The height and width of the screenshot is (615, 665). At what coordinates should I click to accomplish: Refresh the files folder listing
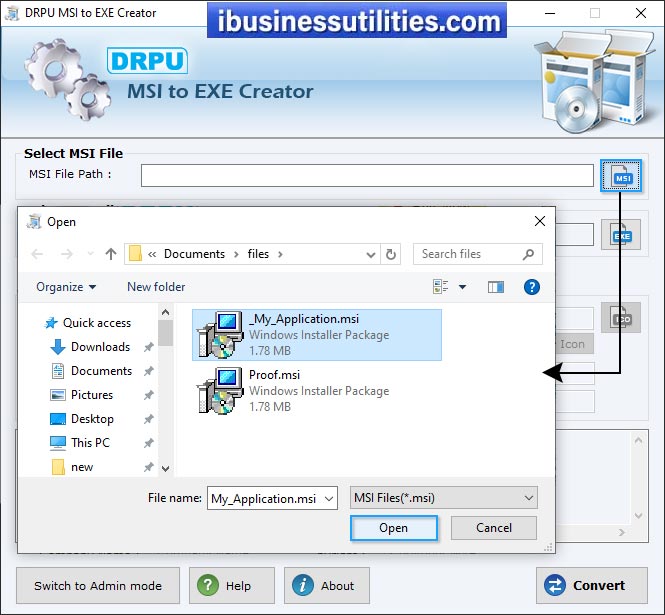tap(391, 254)
